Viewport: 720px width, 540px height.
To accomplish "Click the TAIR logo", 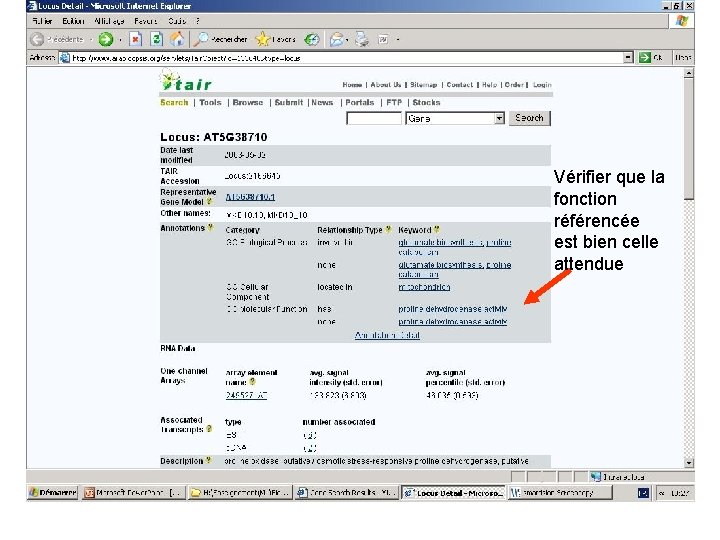I will click(x=186, y=81).
